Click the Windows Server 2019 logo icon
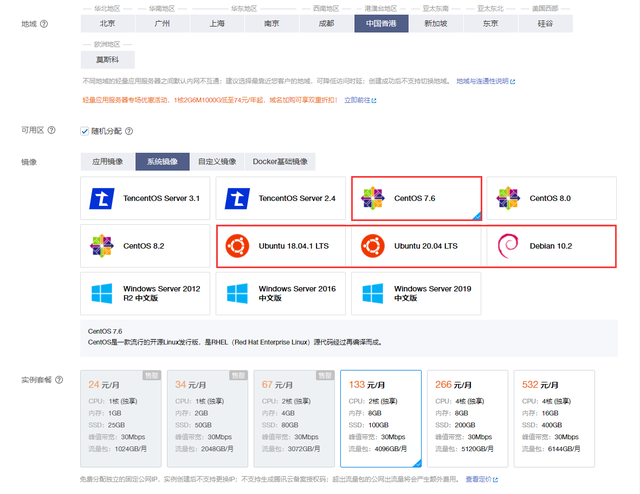The width and height of the screenshot is (640, 494). (x=373, y=294)
